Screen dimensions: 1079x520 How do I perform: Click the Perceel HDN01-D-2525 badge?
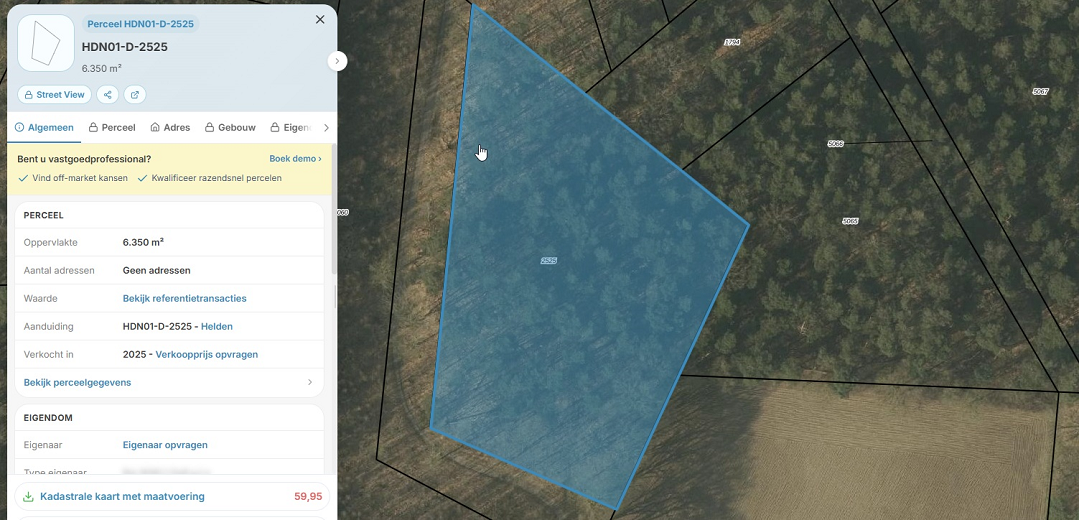(140, 24)
